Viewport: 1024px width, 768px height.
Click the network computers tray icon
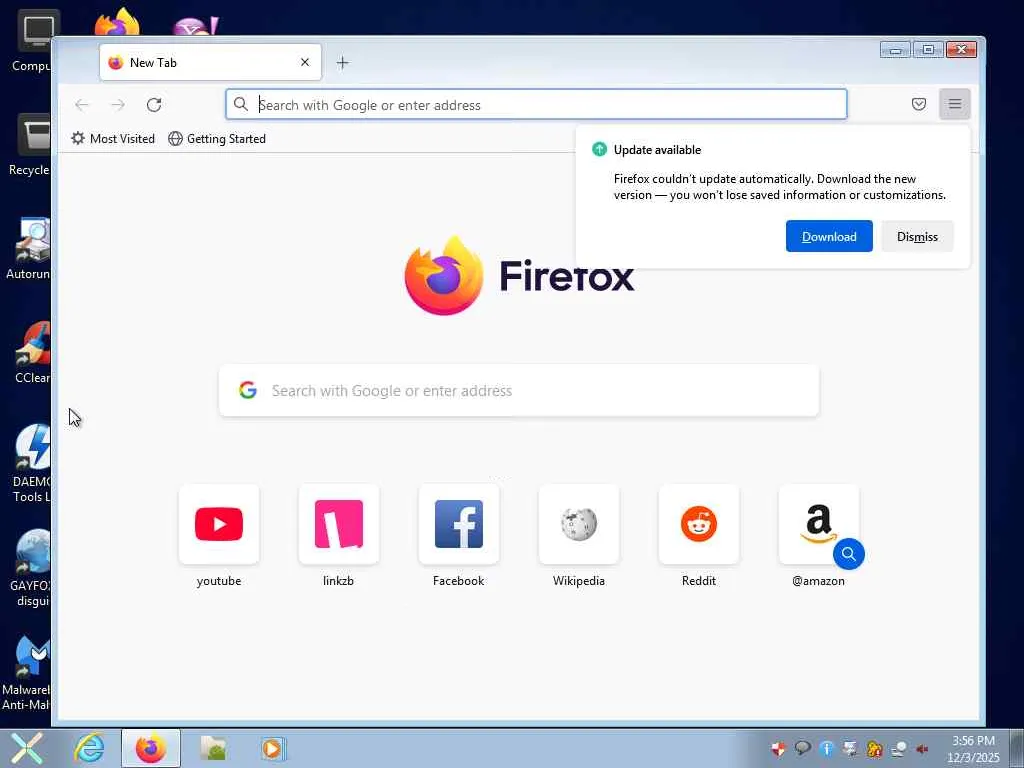coord(850,748)
